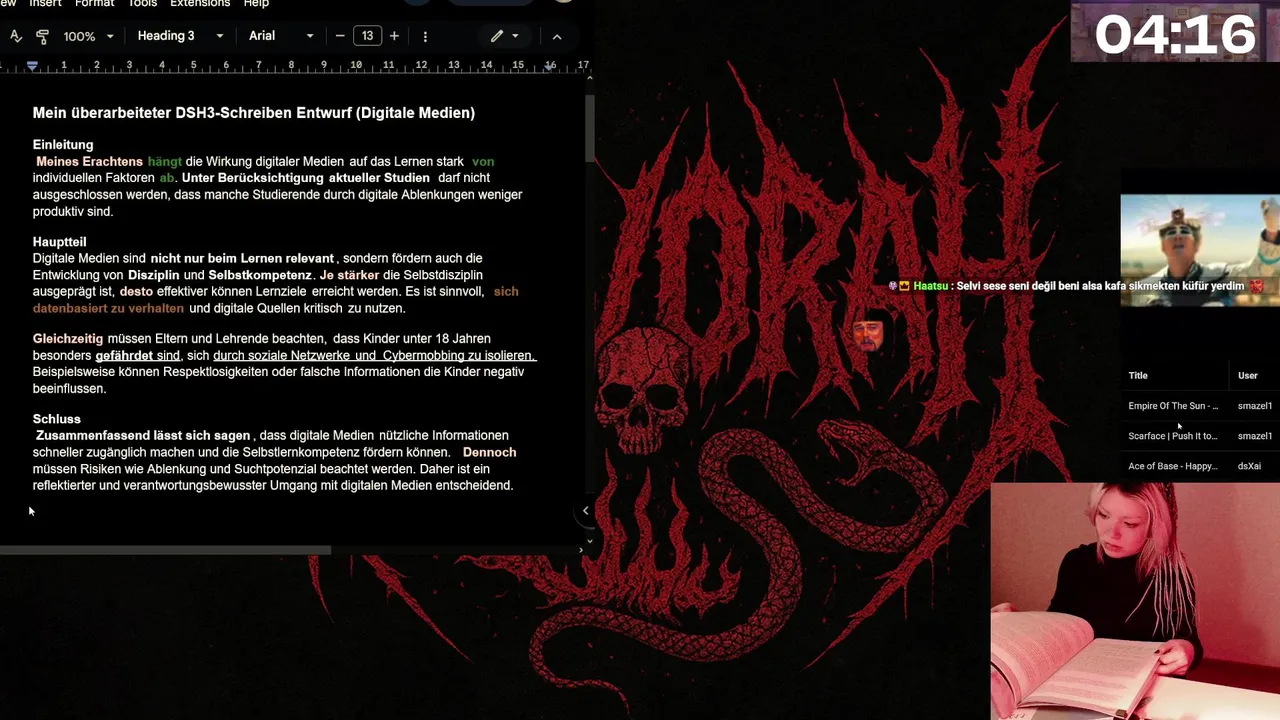
Task: Click the word 'Gleichzeitig'
Action: click(x=68, y=339)
